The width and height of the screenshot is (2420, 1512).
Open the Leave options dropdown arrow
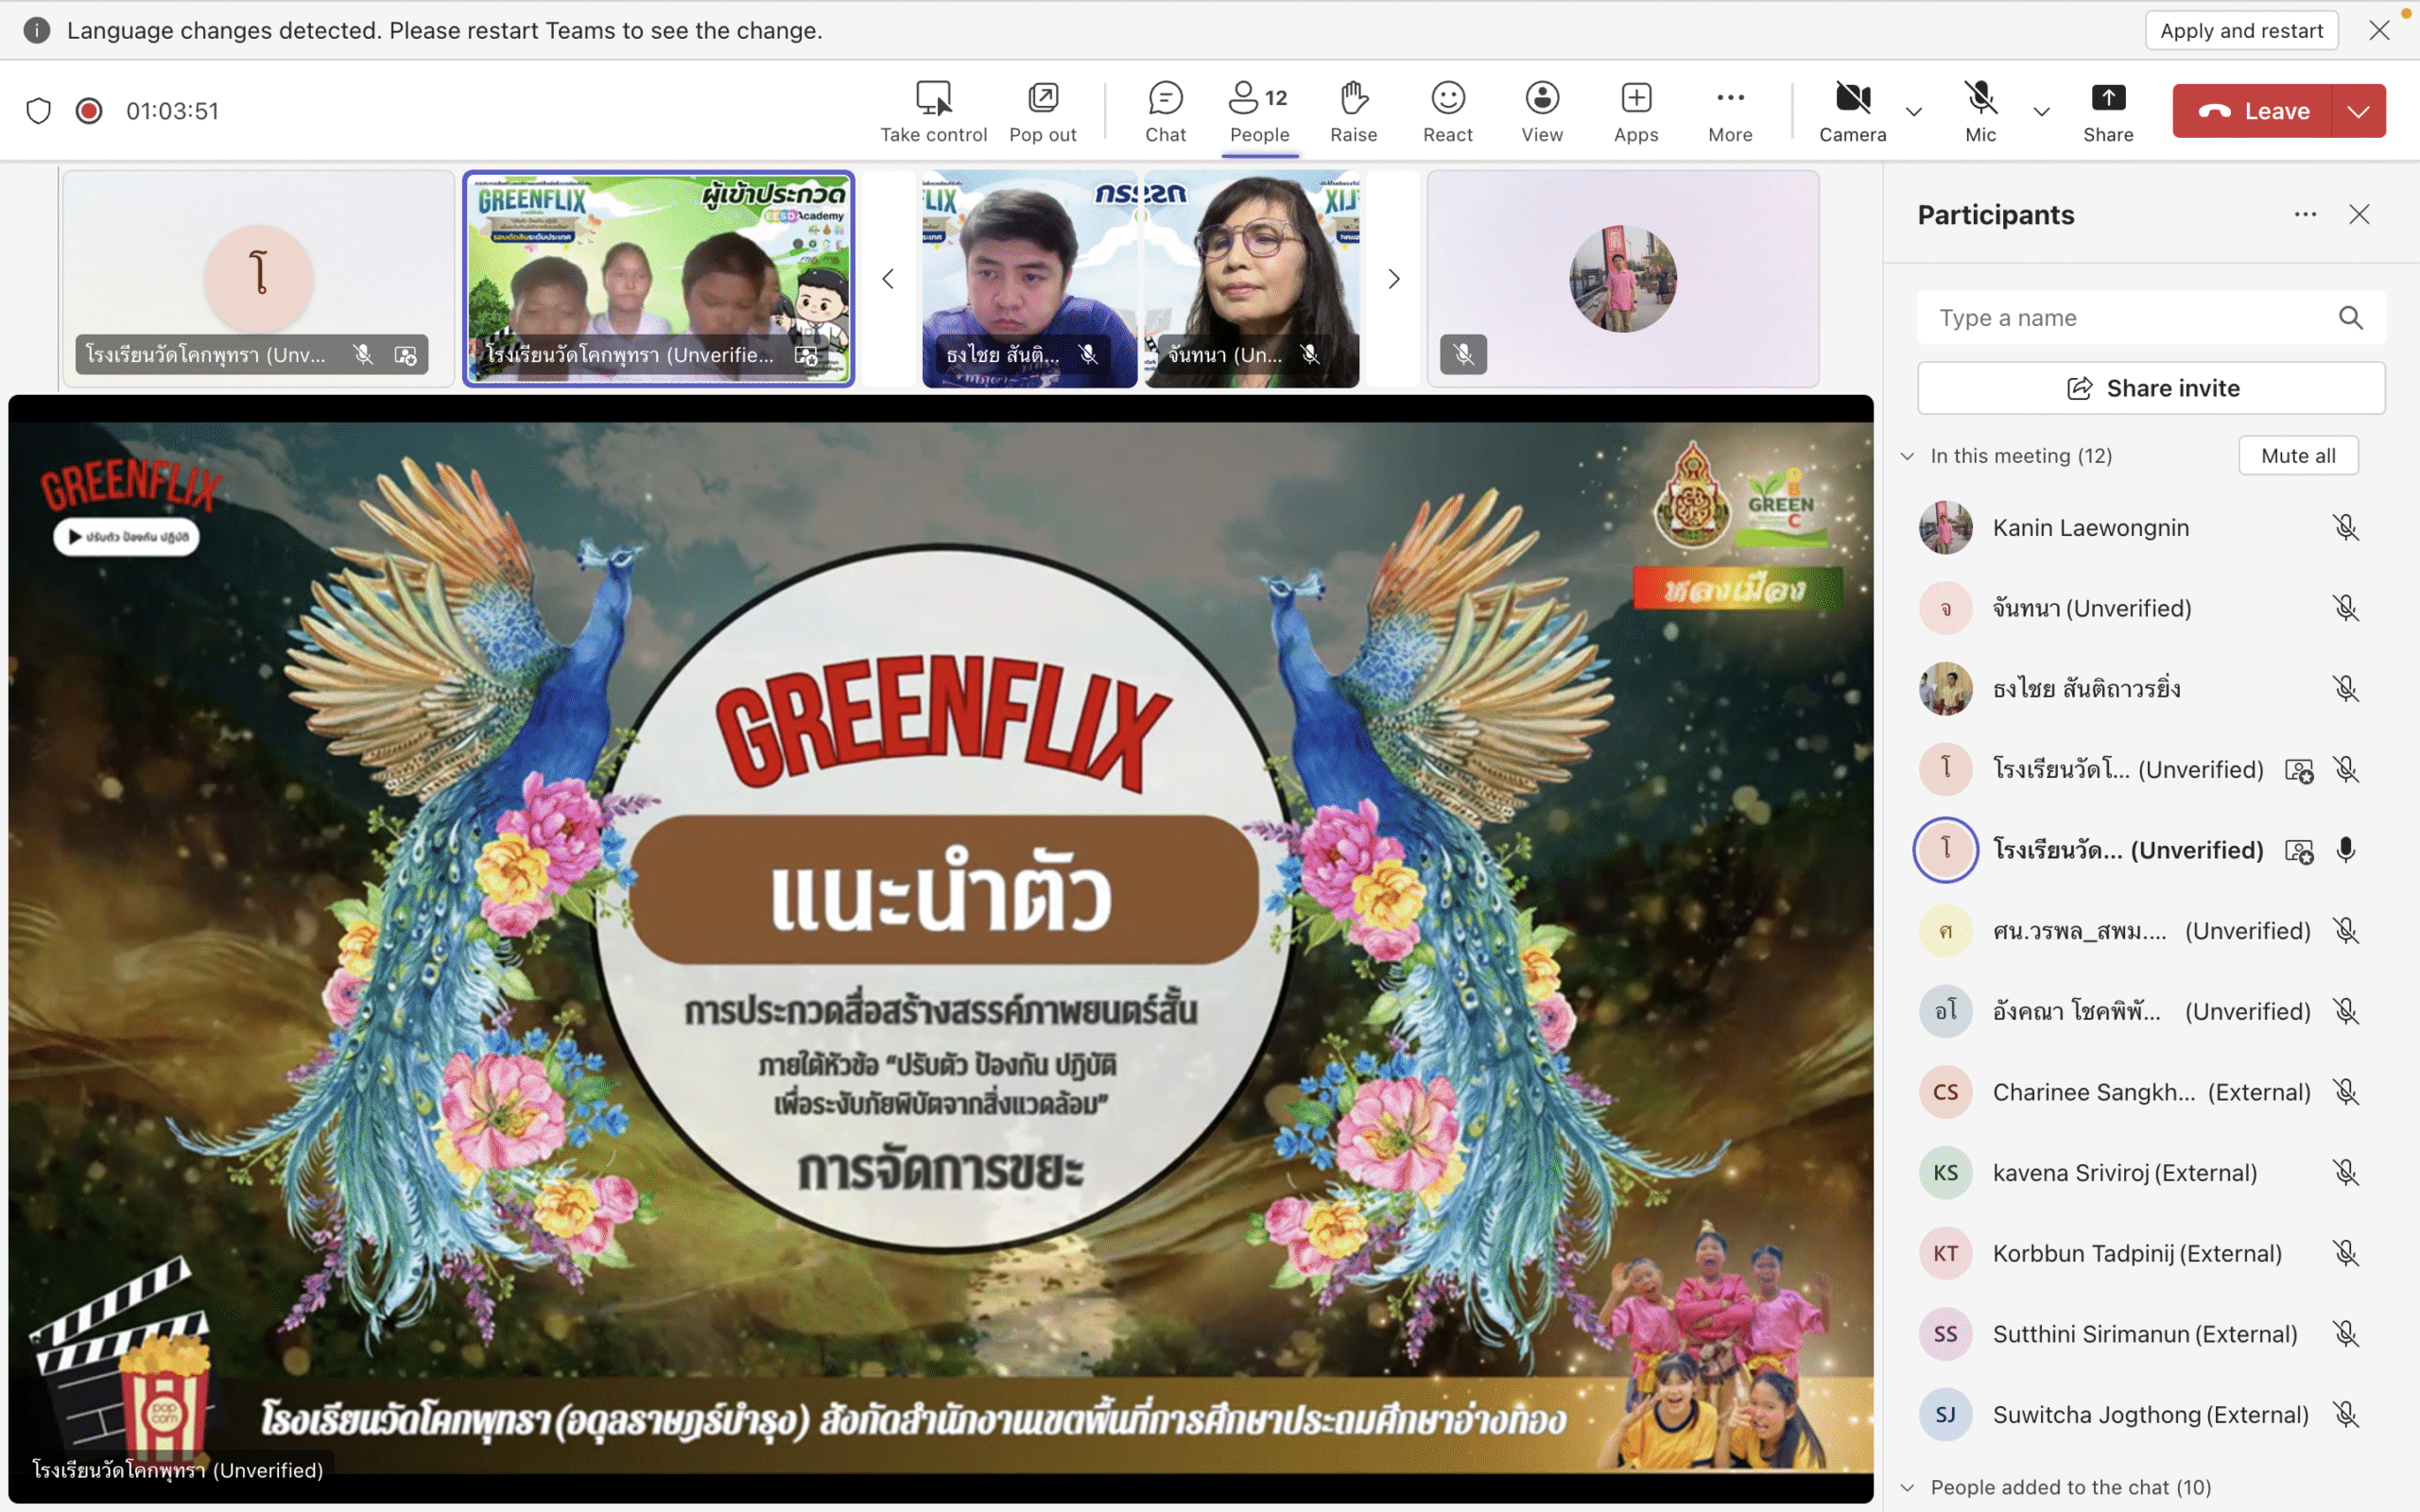tap(2358, 111)
